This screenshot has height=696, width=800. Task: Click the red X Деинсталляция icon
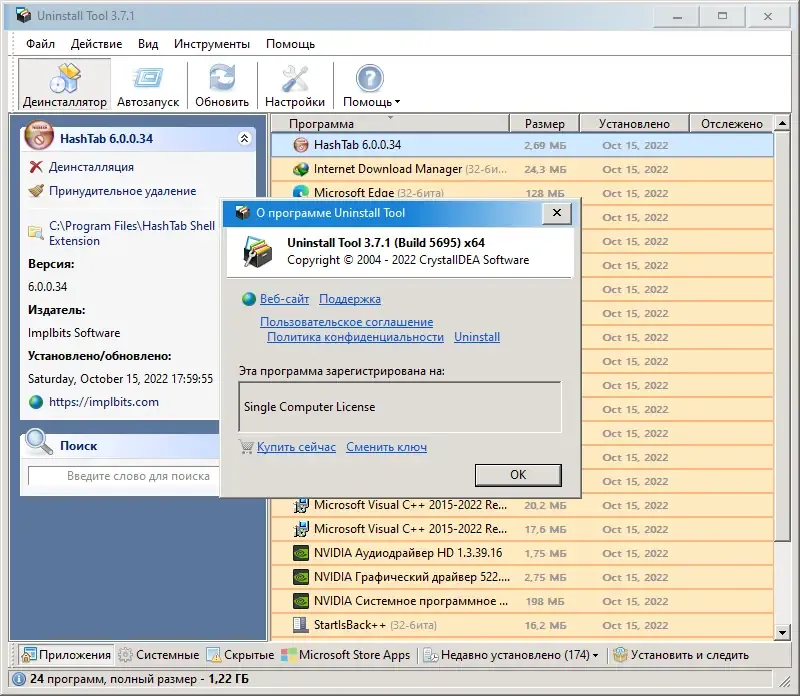tap(36, 167)
